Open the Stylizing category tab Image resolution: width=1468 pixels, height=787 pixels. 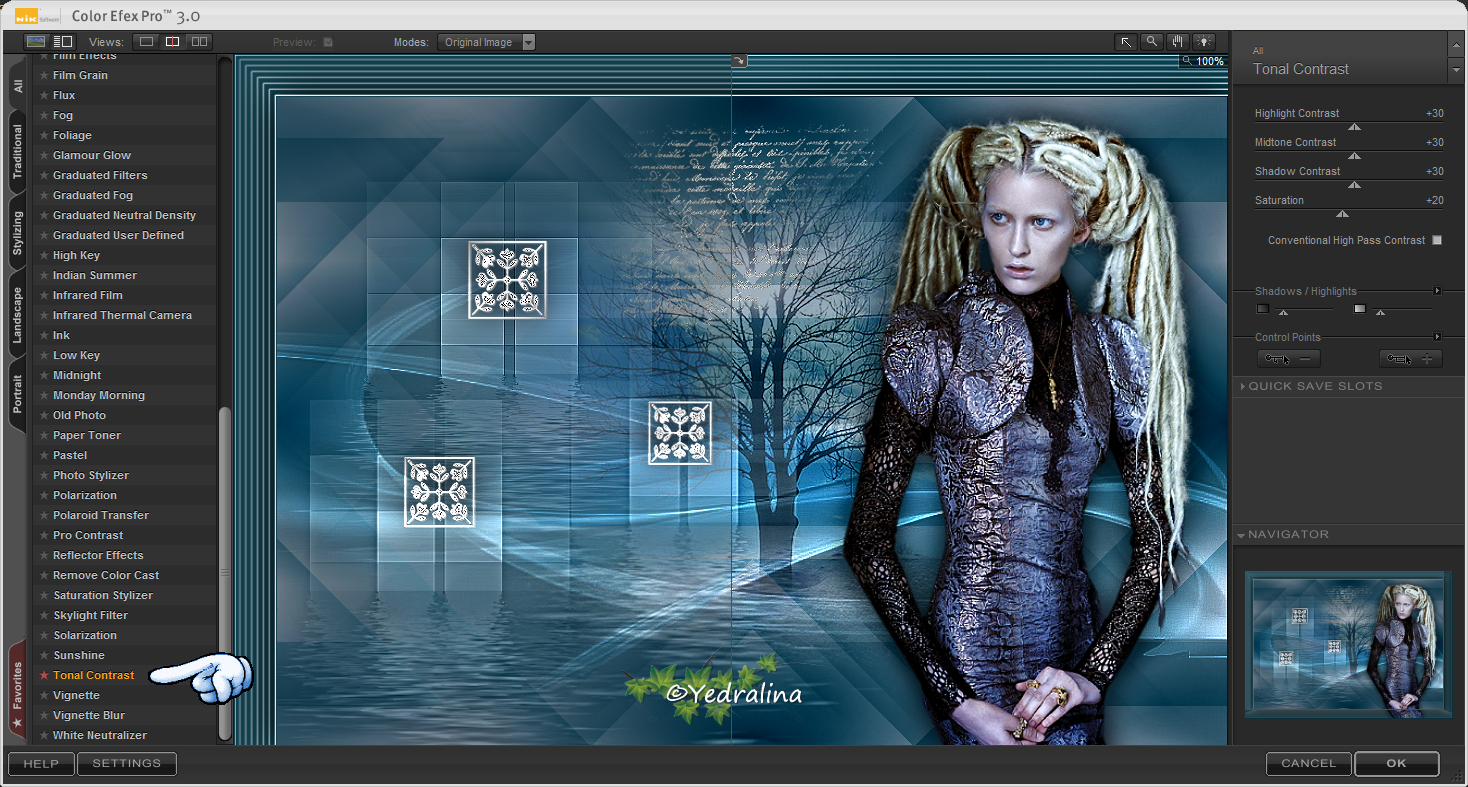[17, 233]
